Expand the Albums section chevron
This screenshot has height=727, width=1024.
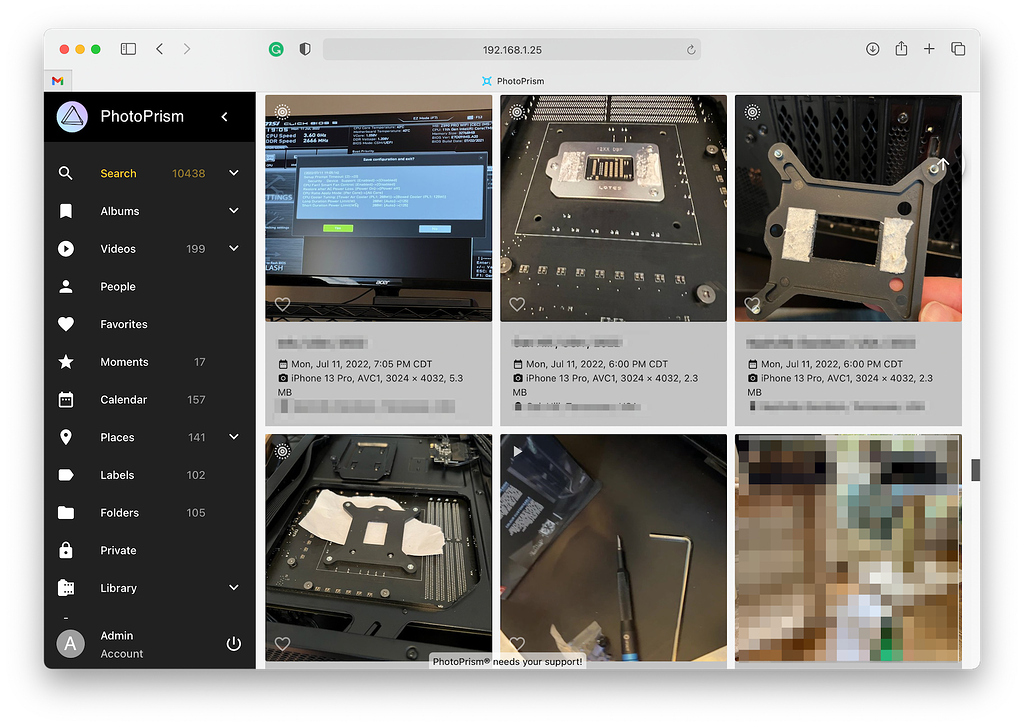coord(233,211)
